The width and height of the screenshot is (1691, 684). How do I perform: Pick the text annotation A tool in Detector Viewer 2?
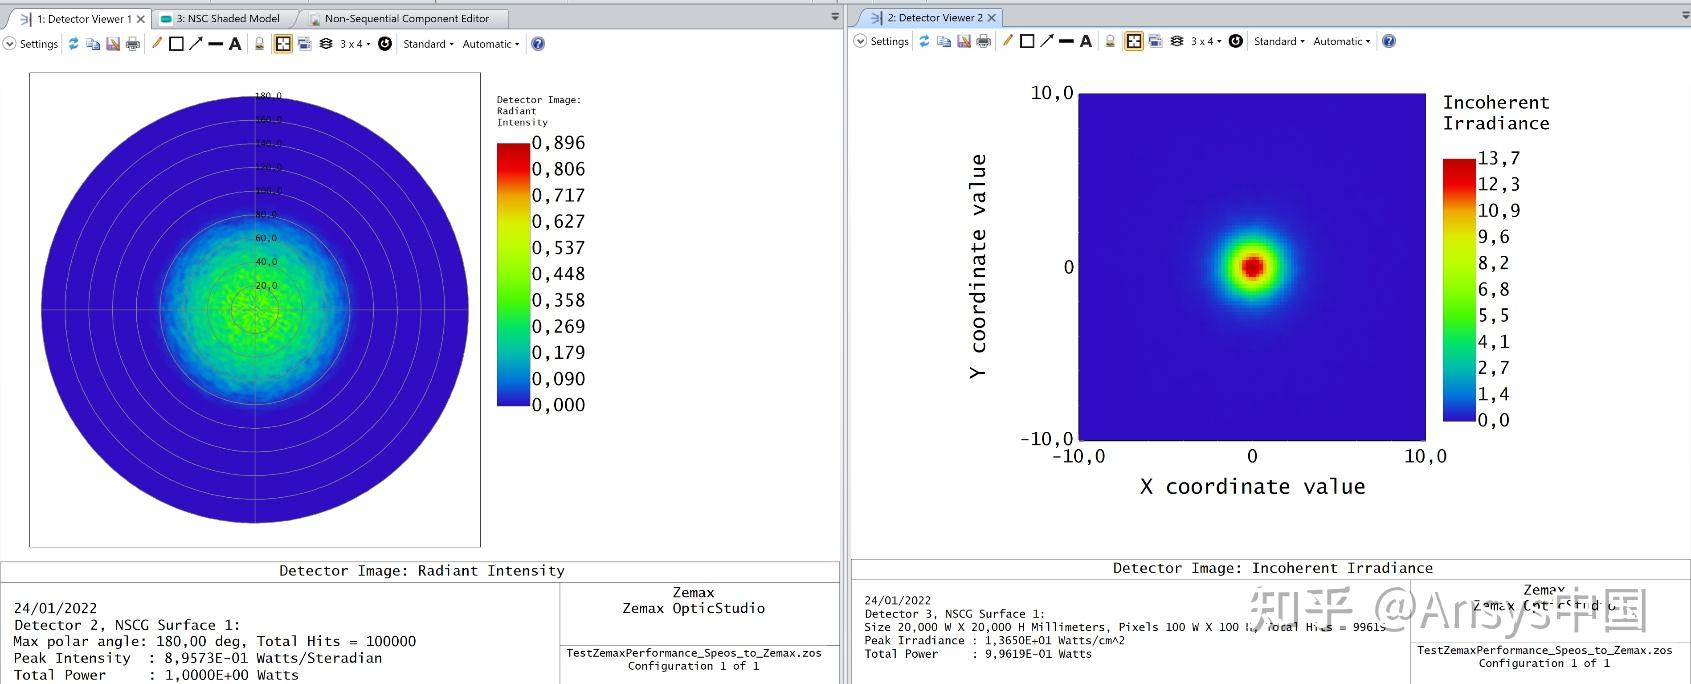point(1086,41)
